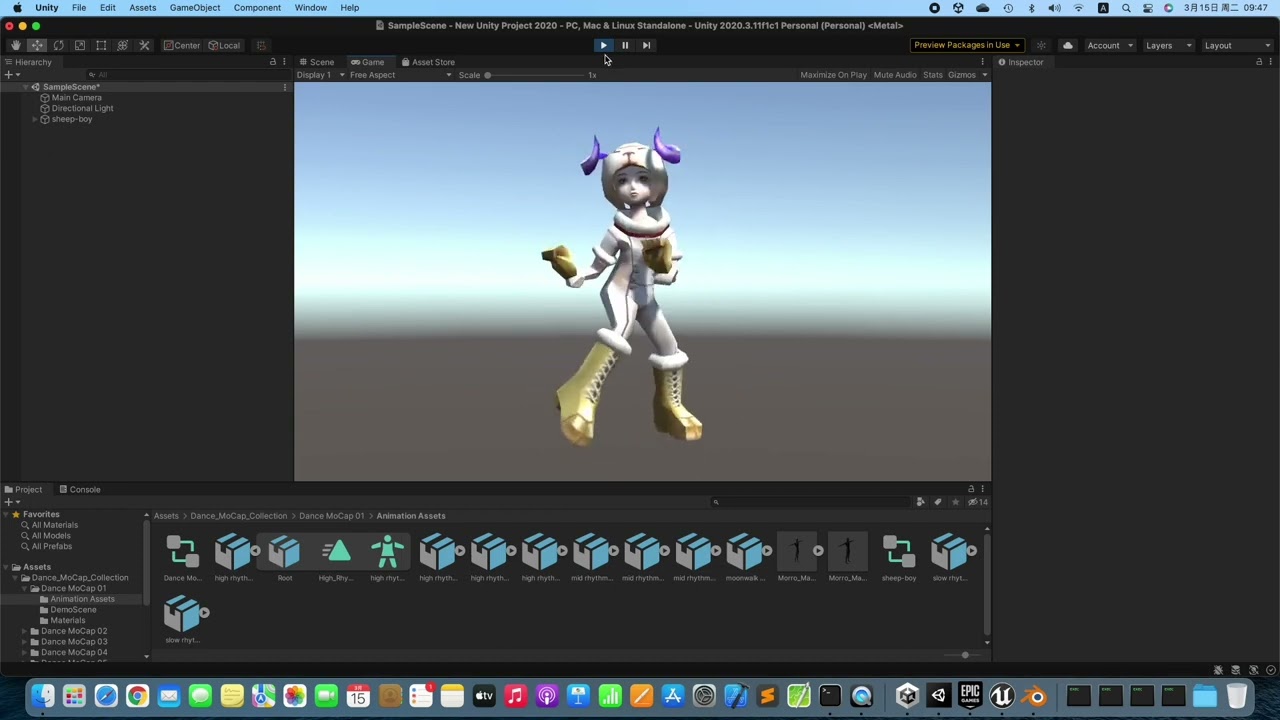This screenshot has height=720, width=1280.
Task: Select Main Camera in Hierarchy
Action: tap(76, 98)
